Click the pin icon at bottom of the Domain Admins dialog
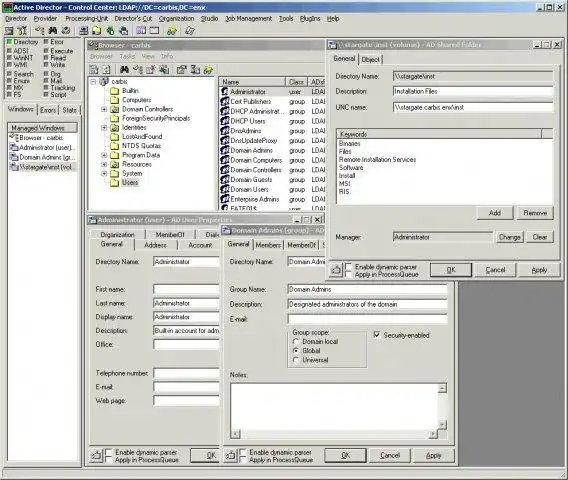Screen dimensions: 568x480 click(231, 455)
